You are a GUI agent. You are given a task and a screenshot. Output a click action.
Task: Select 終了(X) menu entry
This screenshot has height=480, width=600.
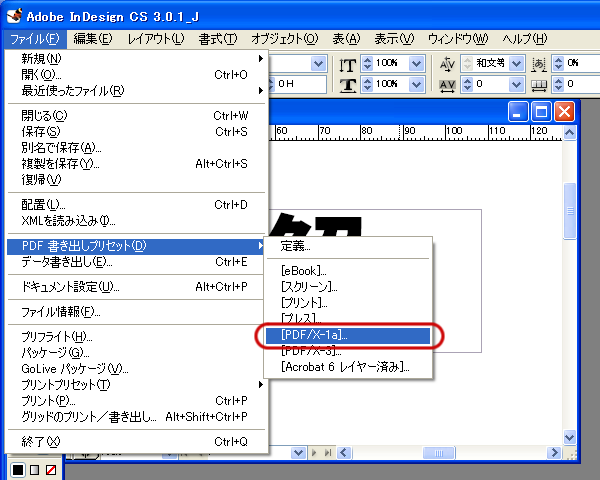pos(136,442)
